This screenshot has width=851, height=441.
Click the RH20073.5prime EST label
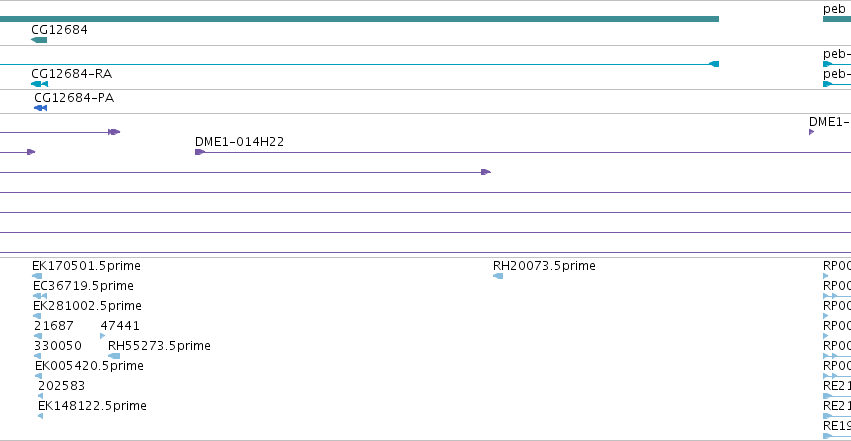point(544,266)
